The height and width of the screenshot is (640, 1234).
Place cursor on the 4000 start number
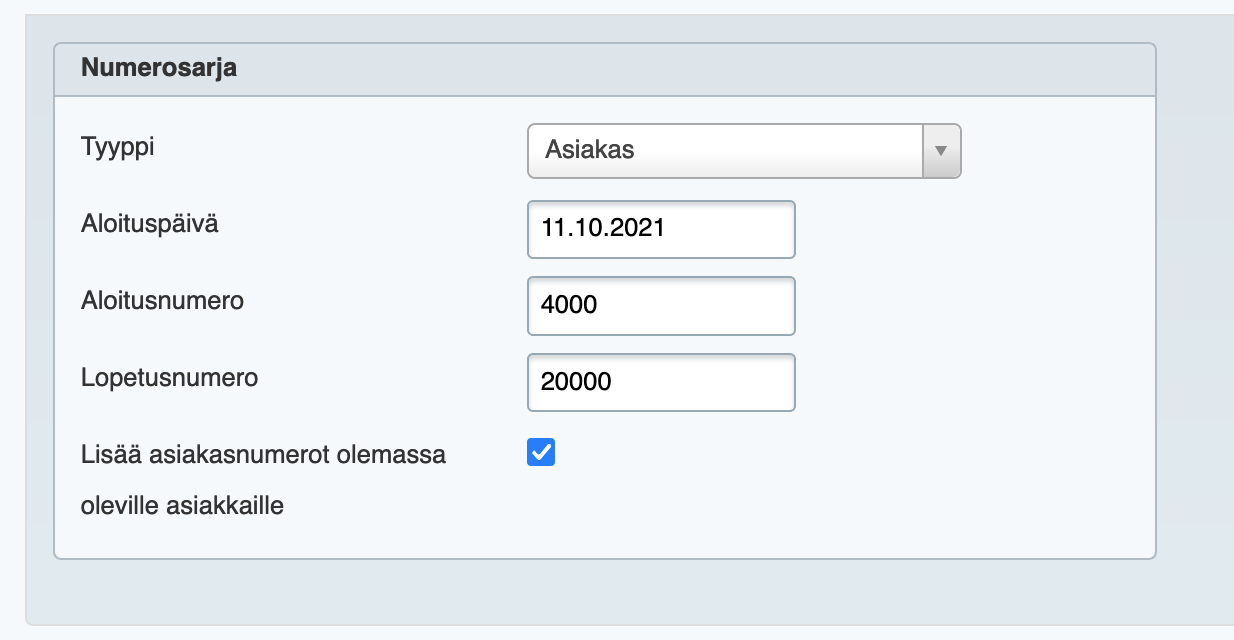(569, 305)
